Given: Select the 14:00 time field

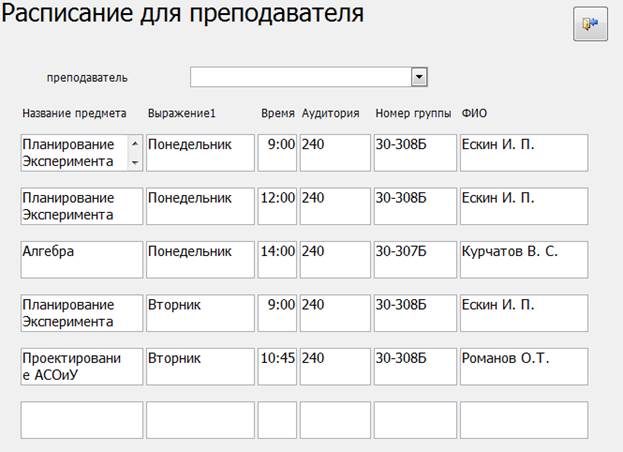Looking at the screenshot, I should click(277, 259).
